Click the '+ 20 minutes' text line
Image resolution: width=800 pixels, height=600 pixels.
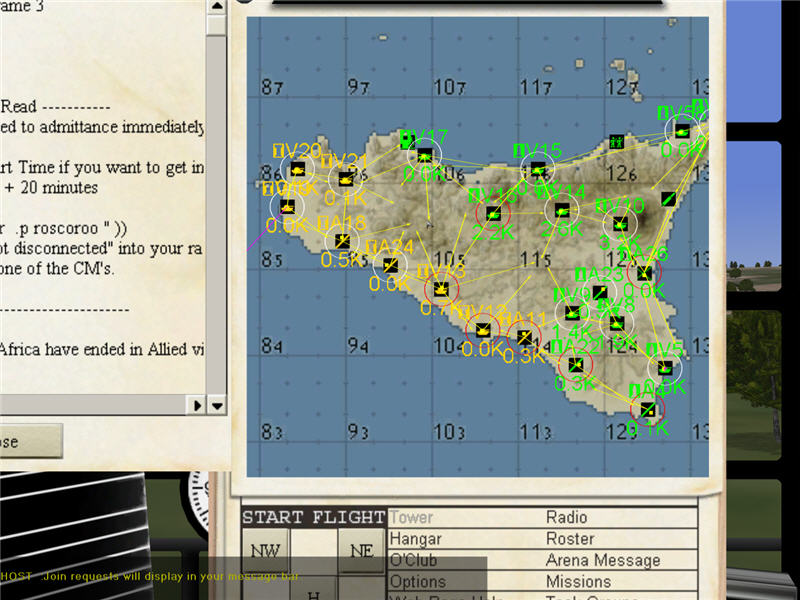51,187
